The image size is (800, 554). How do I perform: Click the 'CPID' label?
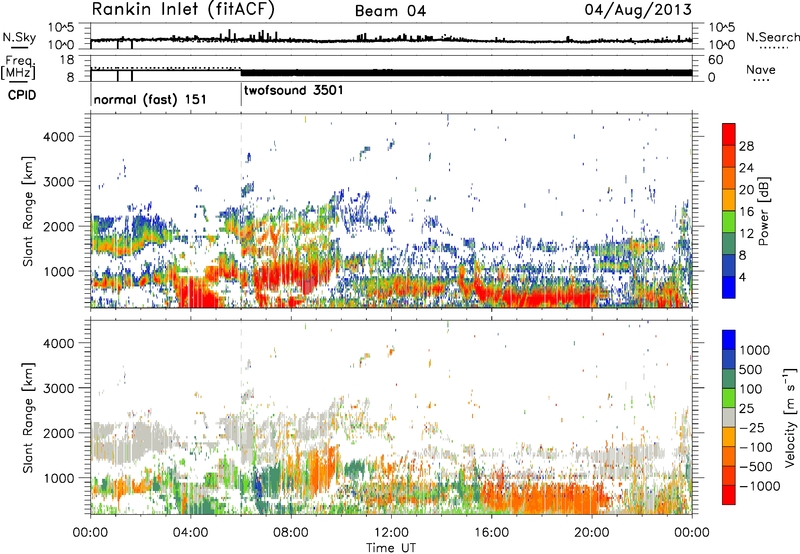(x=22, y=95)
